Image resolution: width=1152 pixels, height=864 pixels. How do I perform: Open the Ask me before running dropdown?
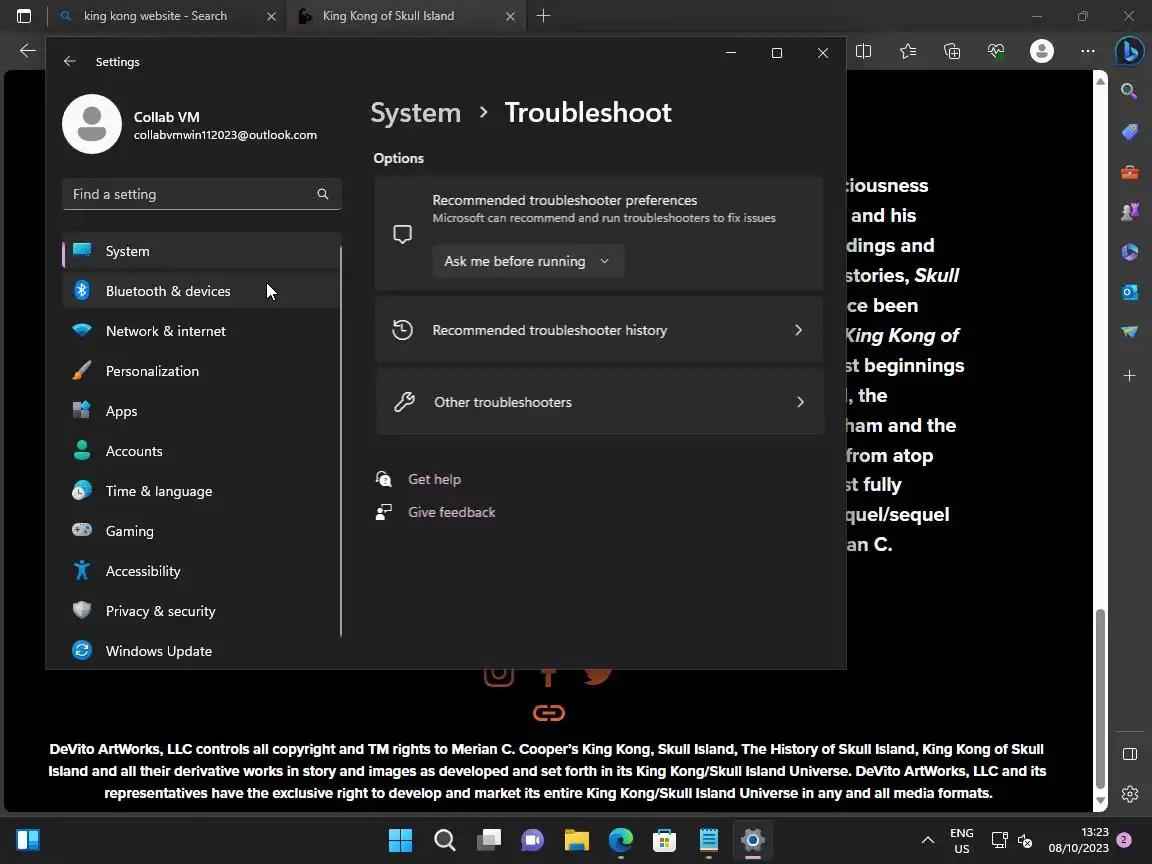528,262
